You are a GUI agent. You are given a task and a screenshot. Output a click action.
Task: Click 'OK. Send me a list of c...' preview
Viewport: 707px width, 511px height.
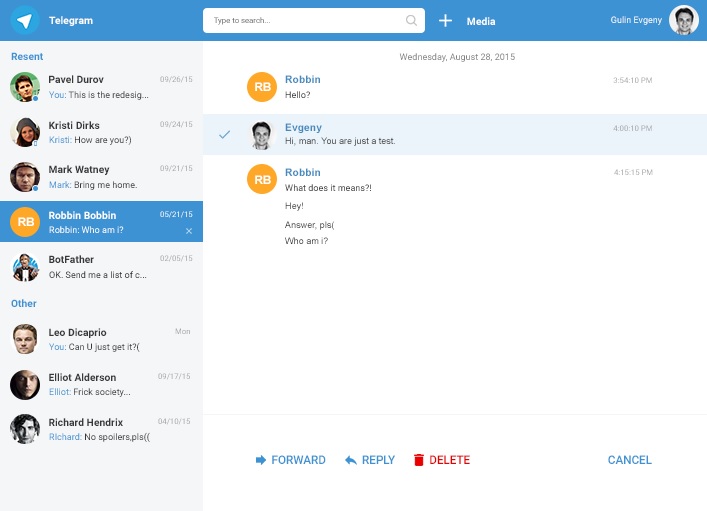coord(97,275)
